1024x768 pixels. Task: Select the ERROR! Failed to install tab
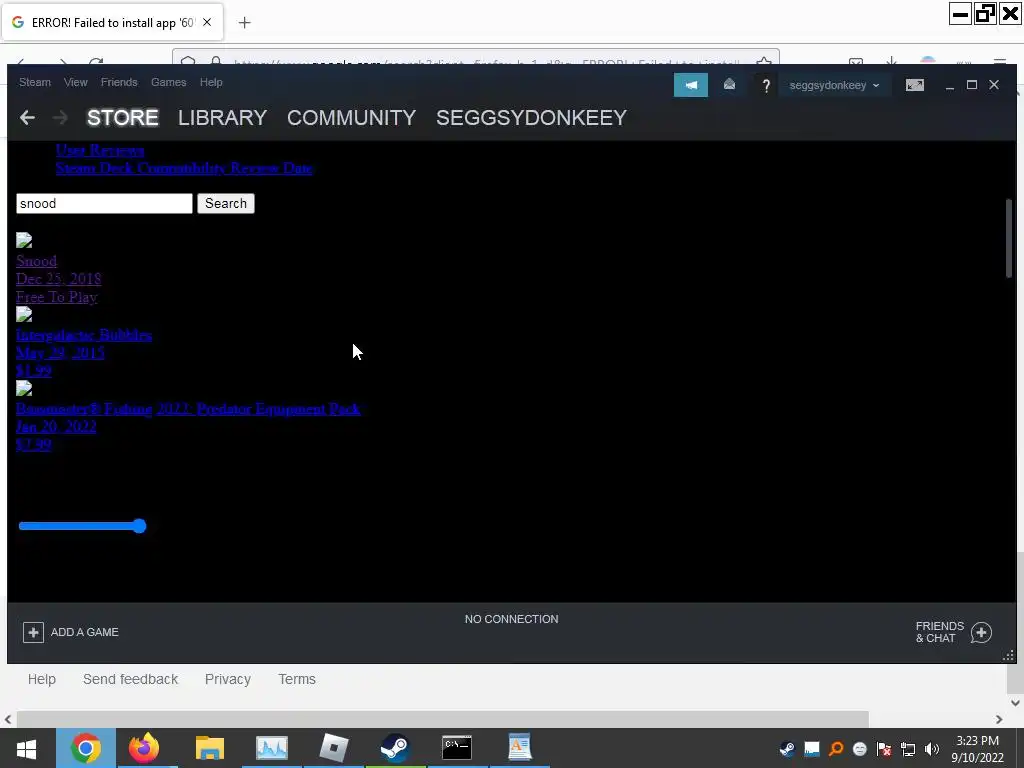pos(113,22)
